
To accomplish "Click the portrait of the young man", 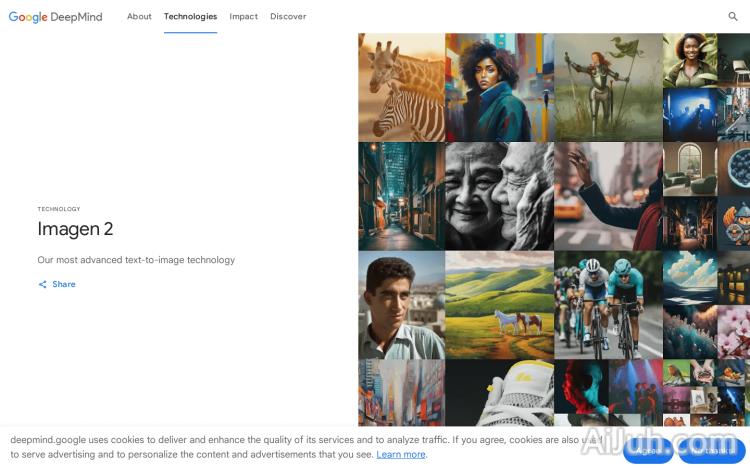I will coord(401,304).
